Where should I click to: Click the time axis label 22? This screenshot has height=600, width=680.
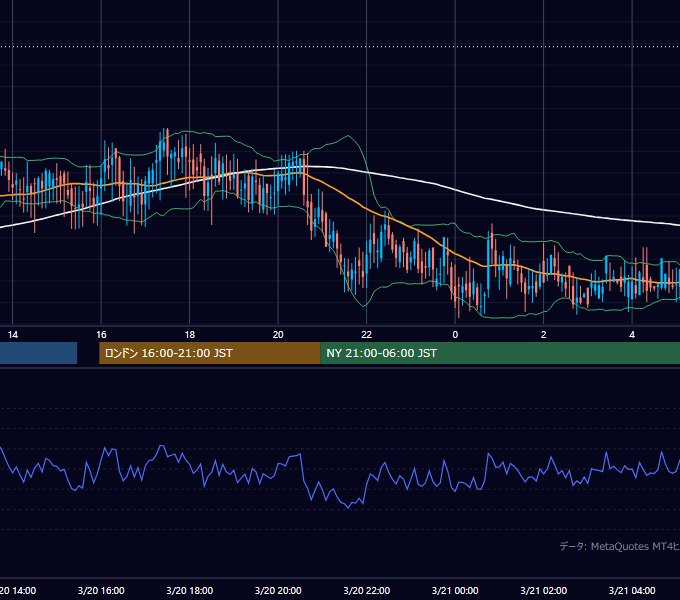pos(366,335)
